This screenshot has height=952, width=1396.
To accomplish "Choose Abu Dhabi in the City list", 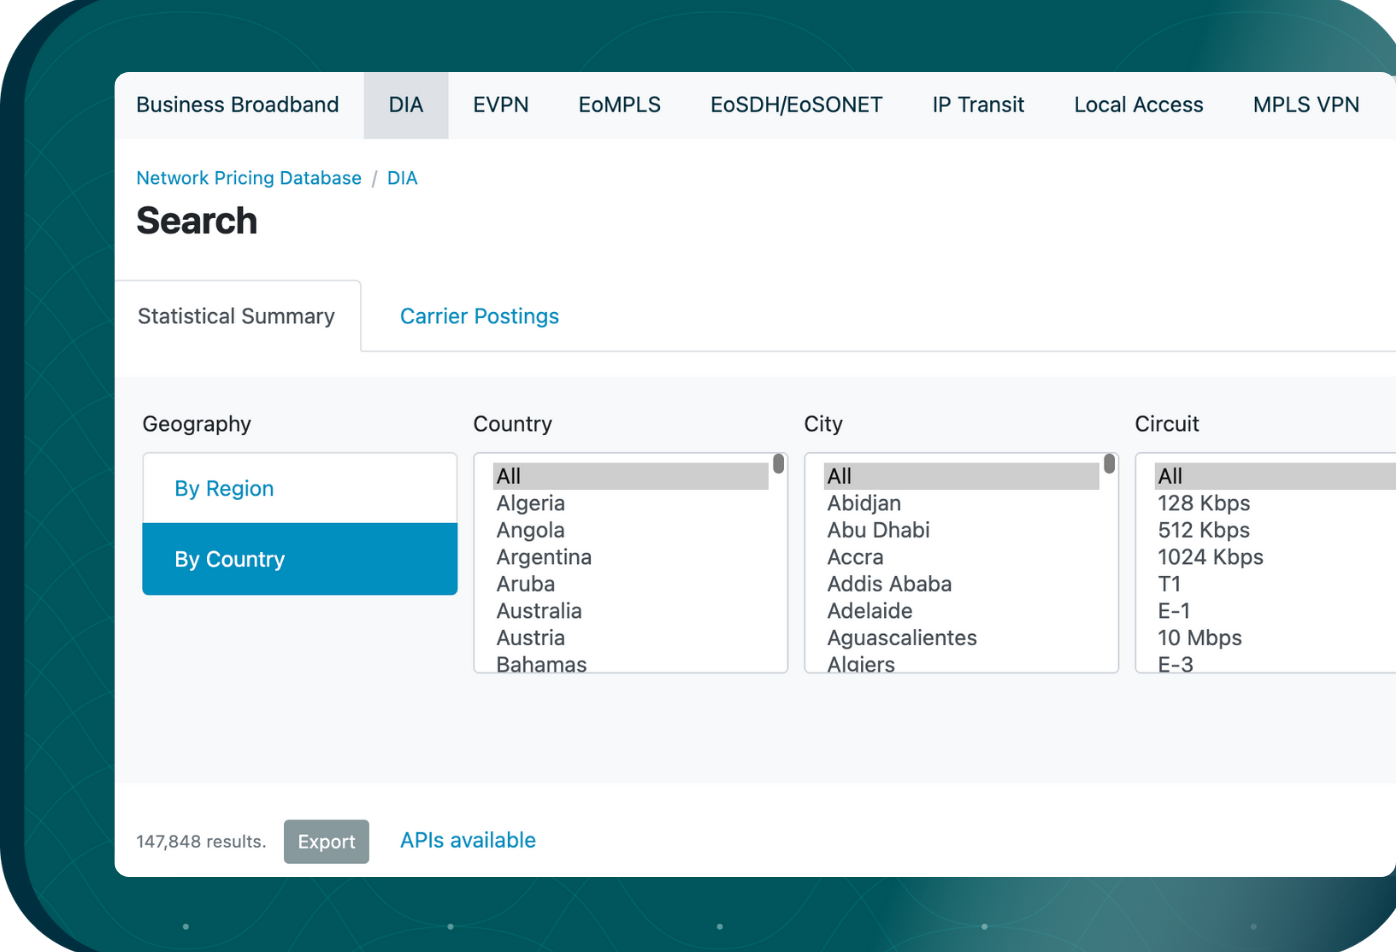I will tap(878, 530).
